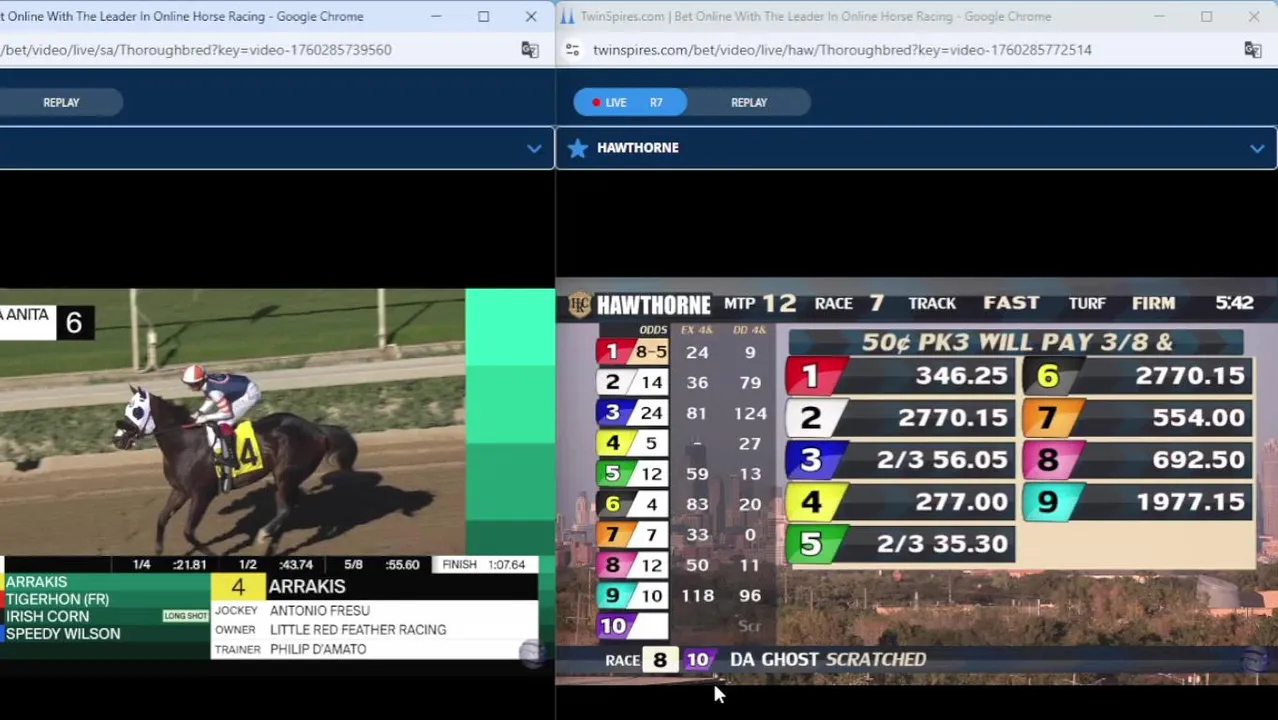Click right window URL address field

(x=842, y=50)
